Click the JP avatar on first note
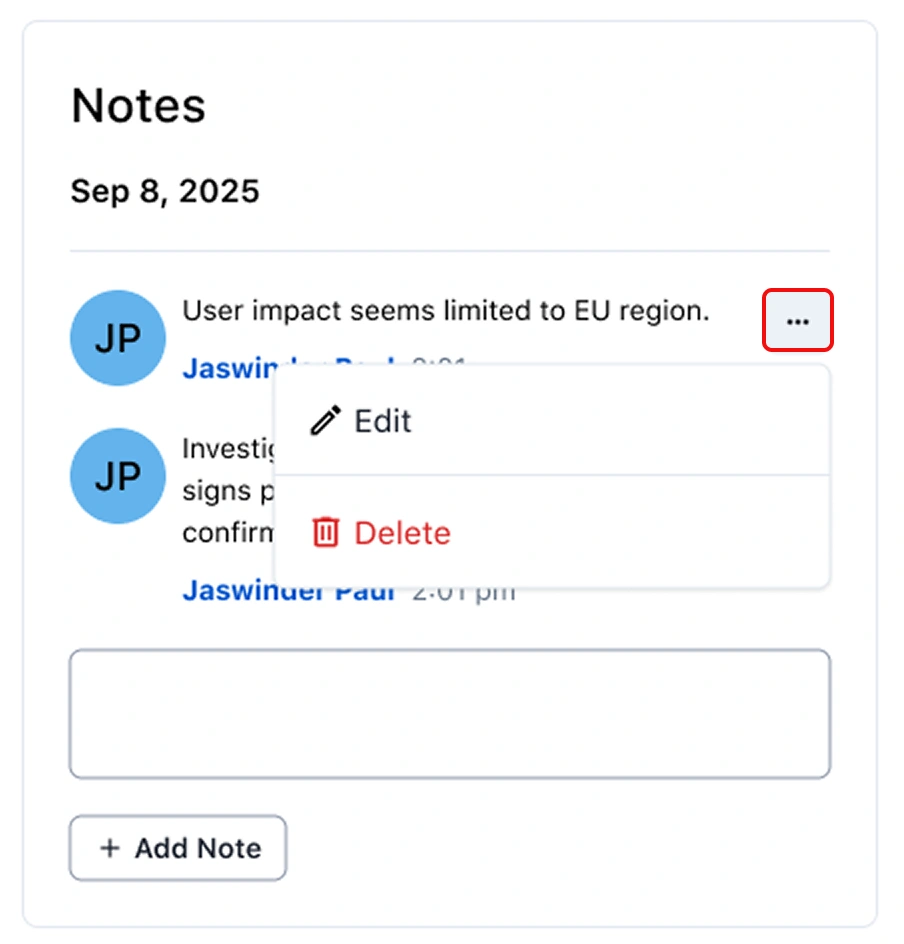This screenshot has height=944, width=904. (x=117, y=337)
